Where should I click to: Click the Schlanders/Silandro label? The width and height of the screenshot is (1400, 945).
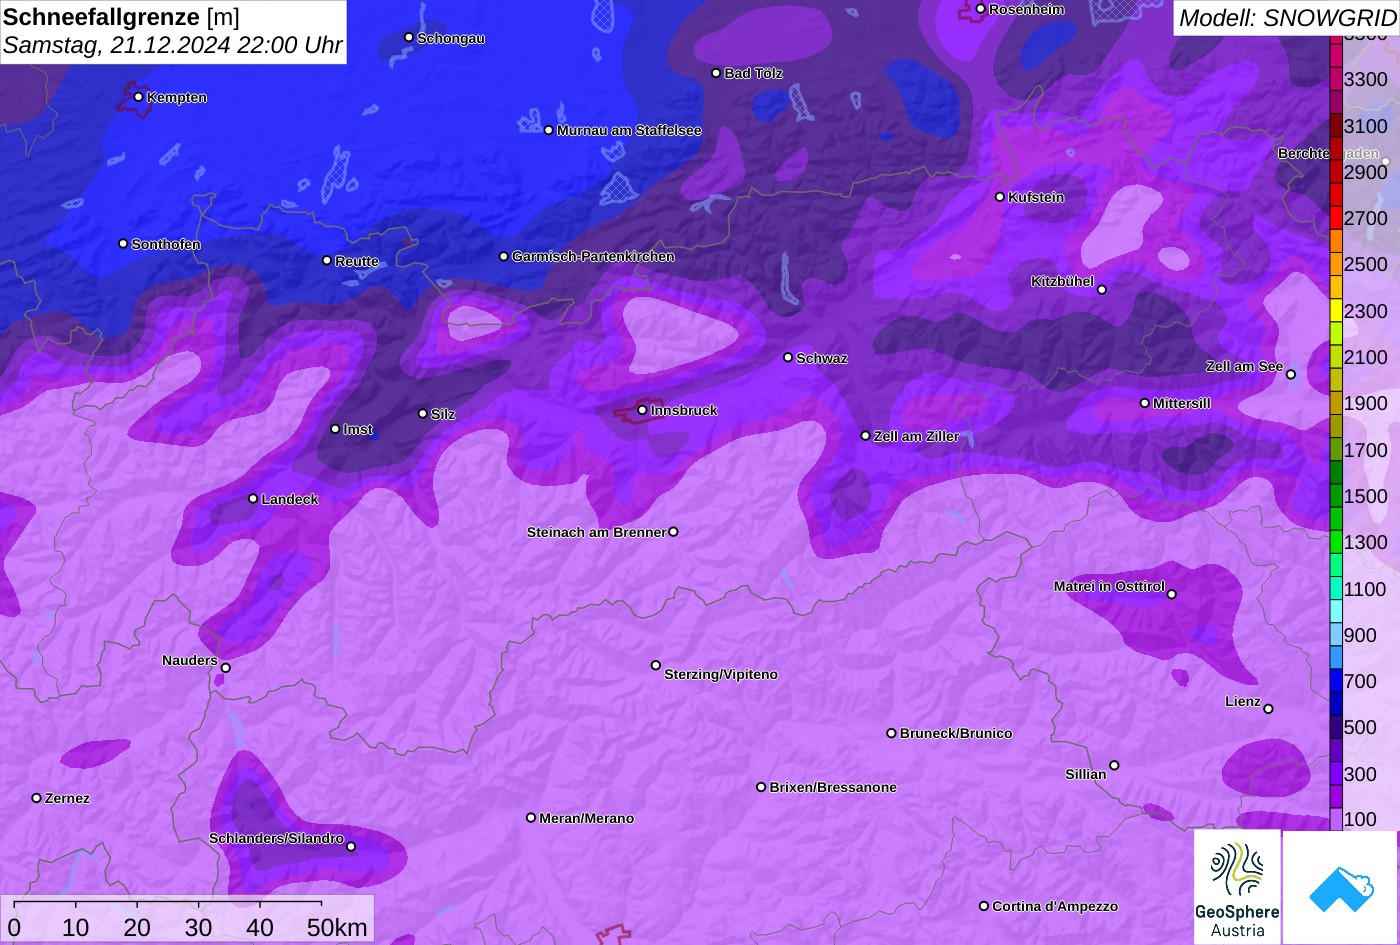276,838
